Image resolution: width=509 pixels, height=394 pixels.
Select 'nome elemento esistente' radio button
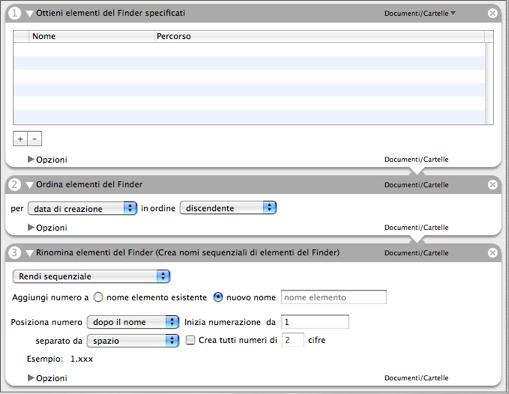pyautogui.click(x=98, y=297)
